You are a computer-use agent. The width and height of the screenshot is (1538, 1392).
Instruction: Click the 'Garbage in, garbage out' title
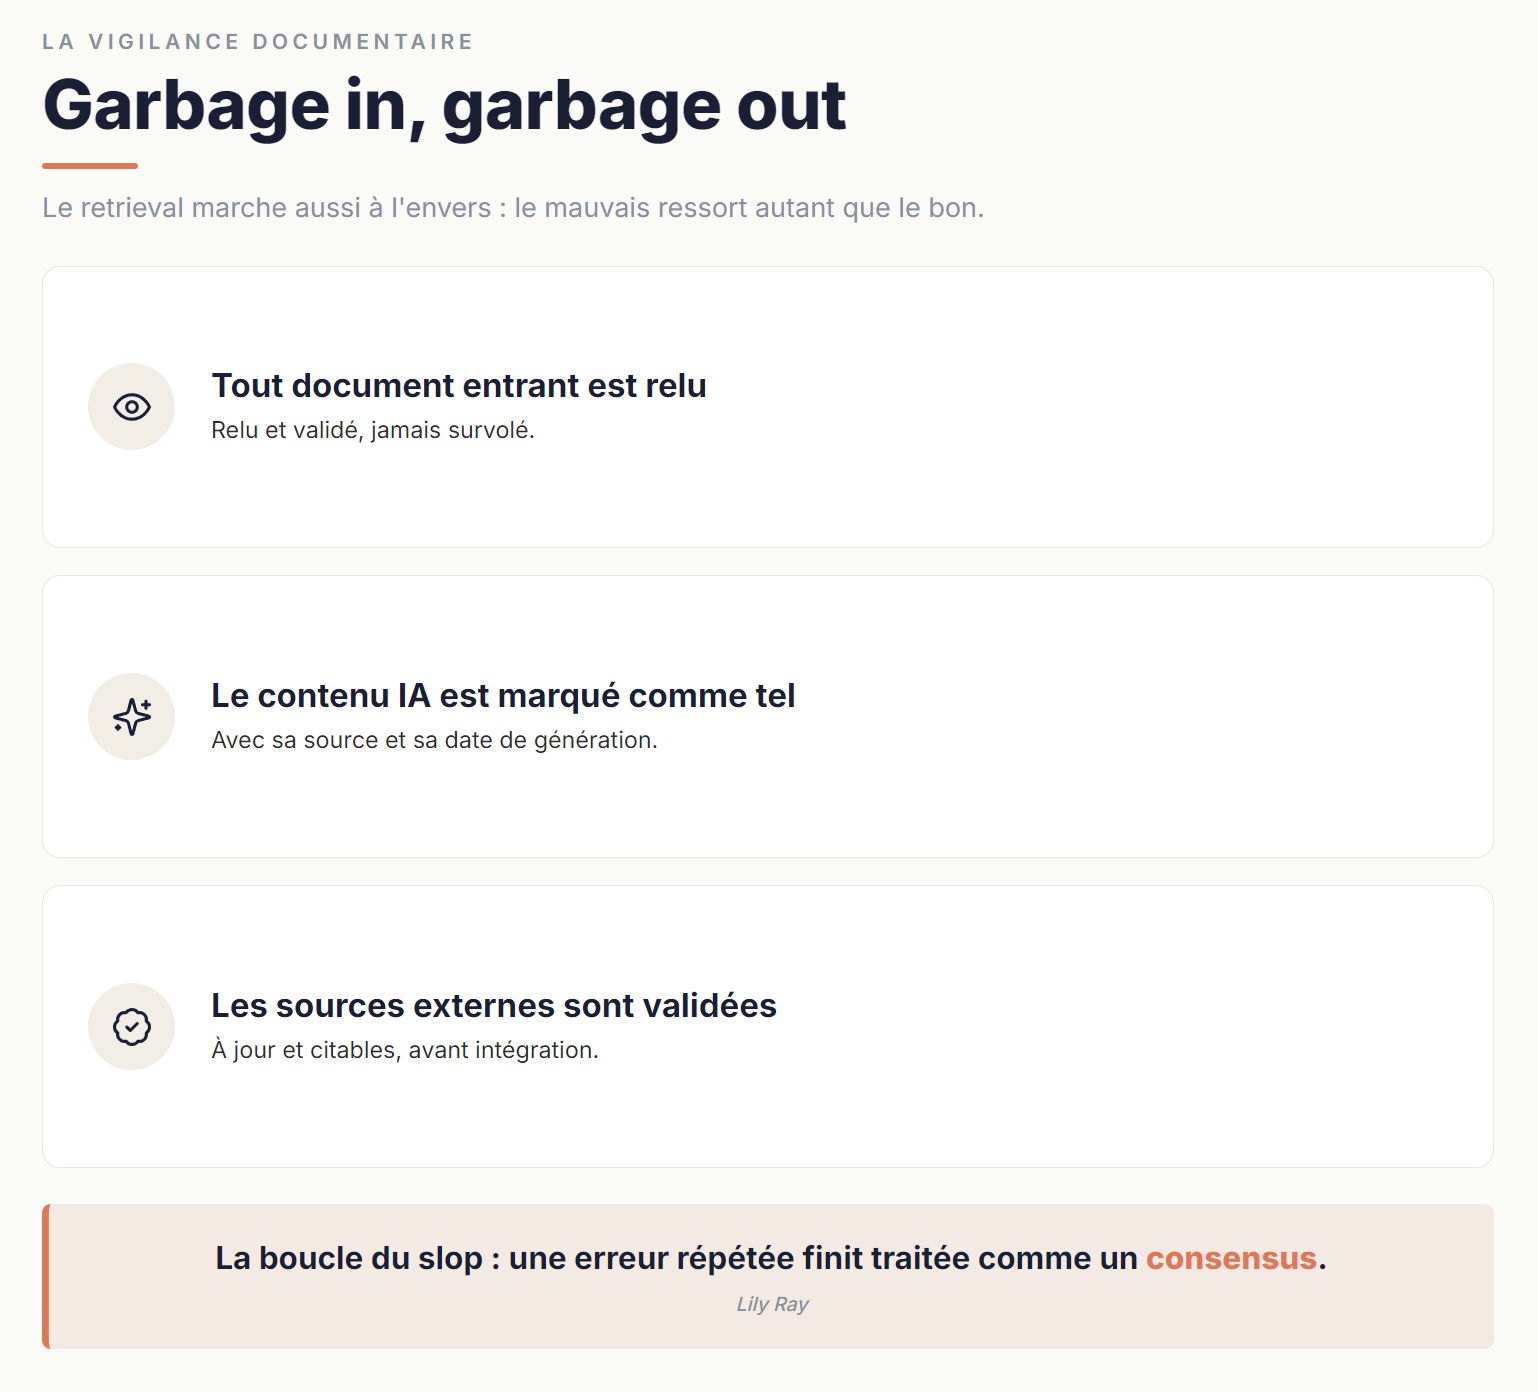tap(445, 106)
